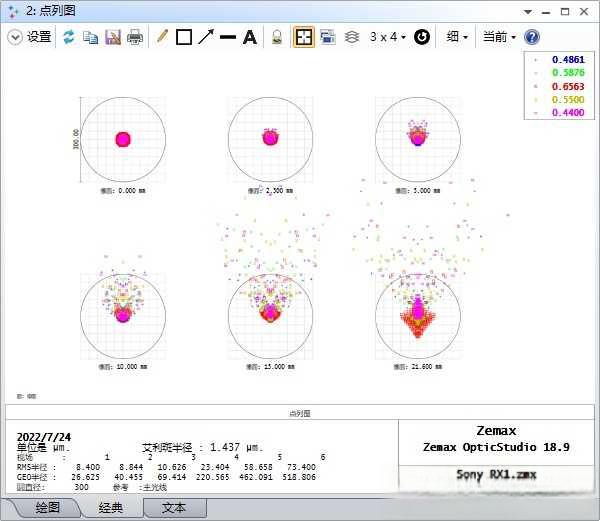Click the copy window icon

pos(91,37)
